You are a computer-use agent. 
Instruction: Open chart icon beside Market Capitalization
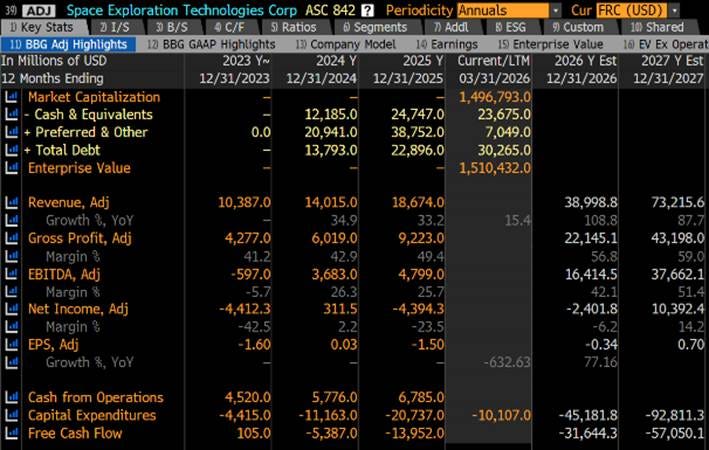point(11,97)
